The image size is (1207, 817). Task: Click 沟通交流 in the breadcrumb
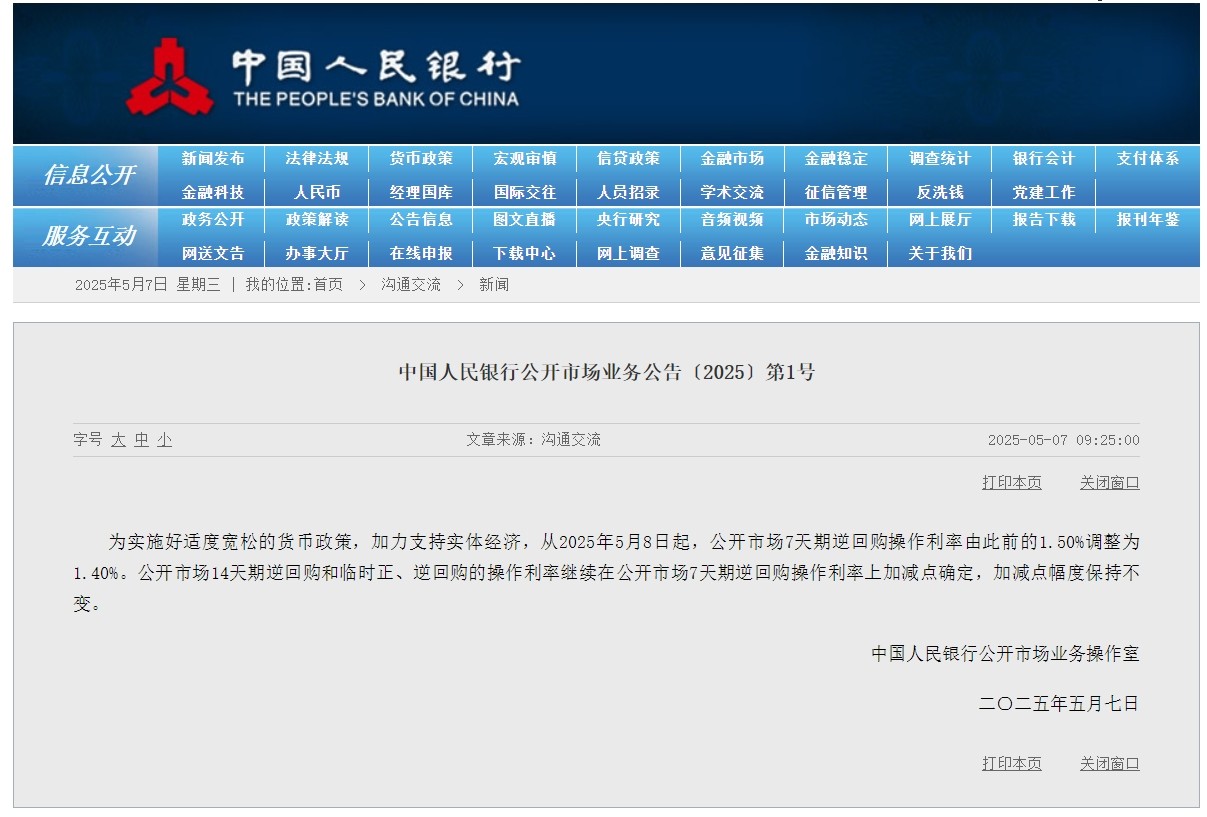click(411, 285)
